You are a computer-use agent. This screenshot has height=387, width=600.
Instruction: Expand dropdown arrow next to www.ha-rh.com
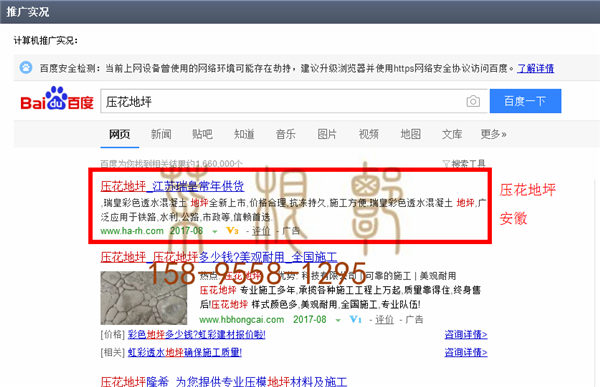click(215, 231)
